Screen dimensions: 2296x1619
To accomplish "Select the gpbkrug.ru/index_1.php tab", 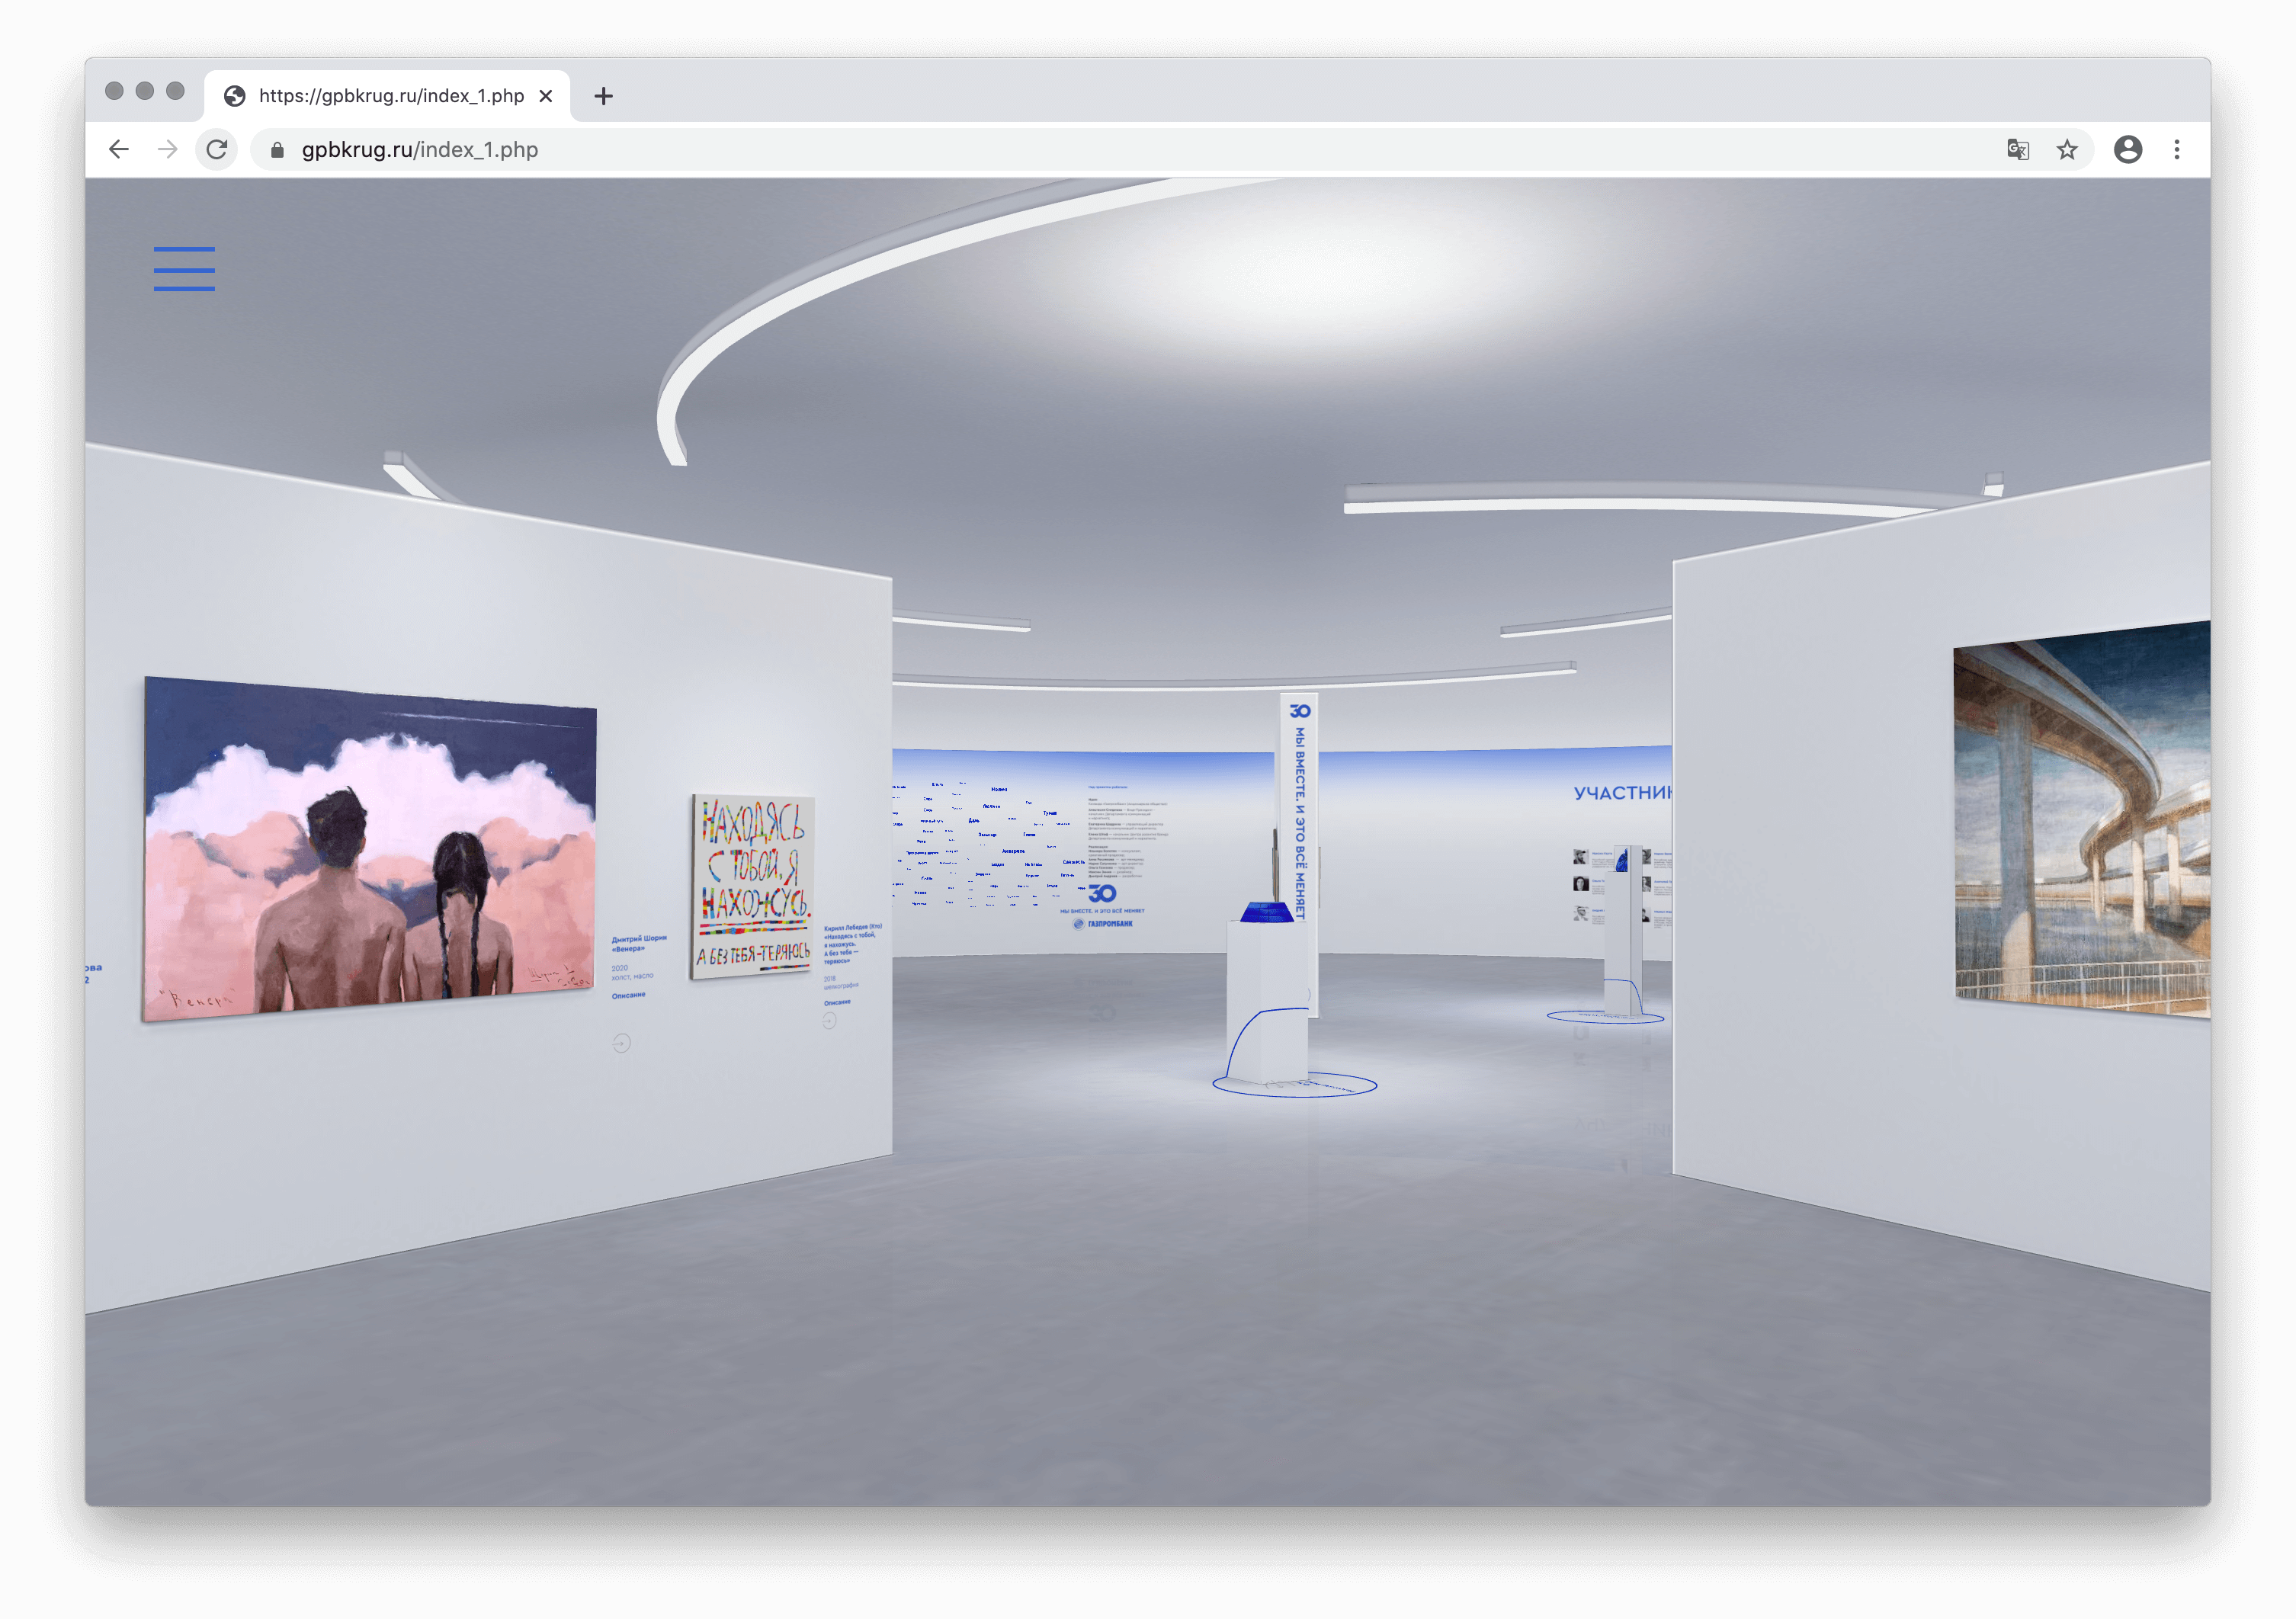I will tap(390, 96).
